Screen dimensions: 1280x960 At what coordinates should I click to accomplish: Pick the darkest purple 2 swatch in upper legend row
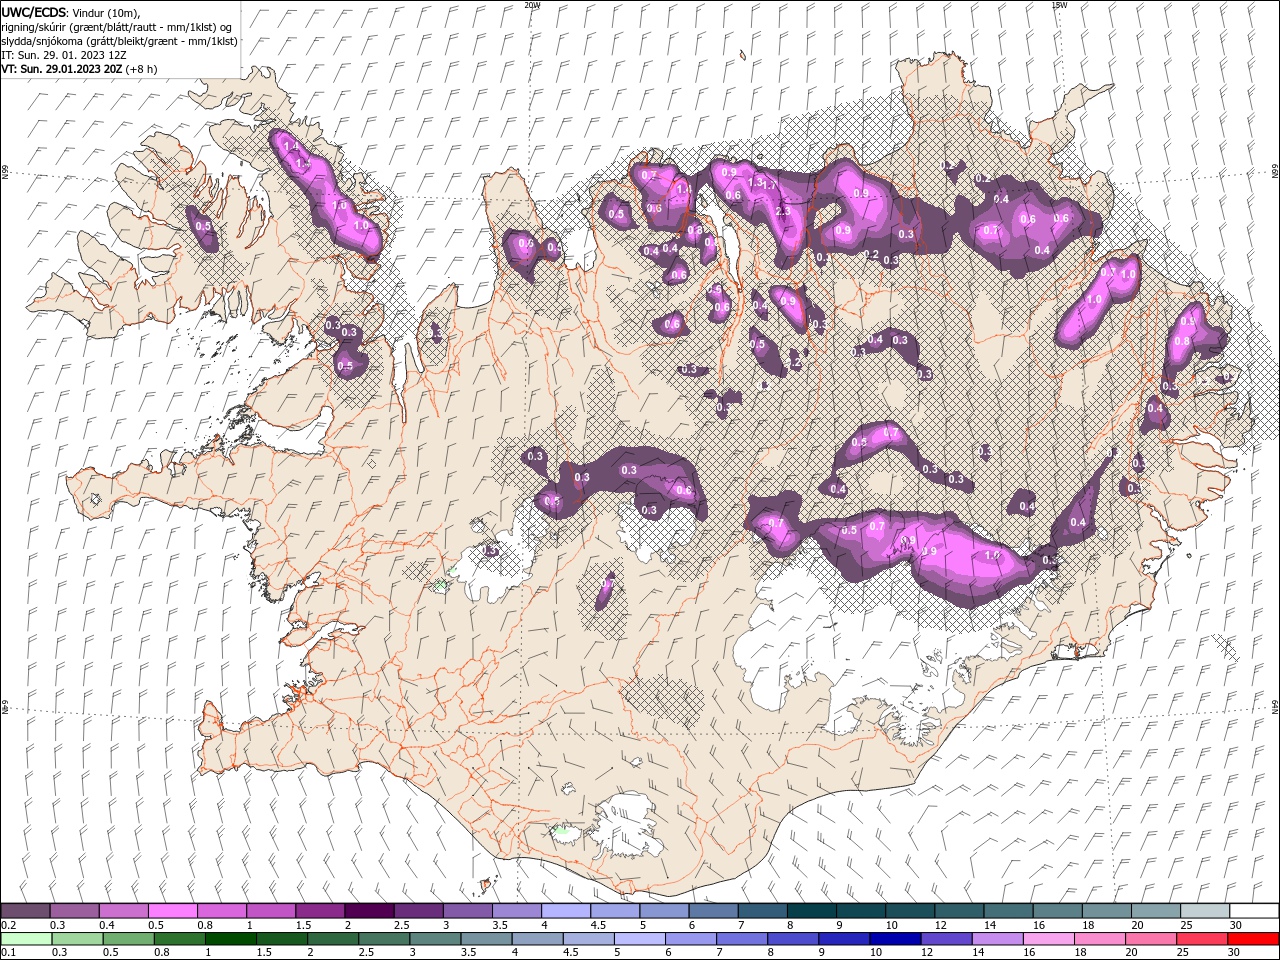coord(369,911)
